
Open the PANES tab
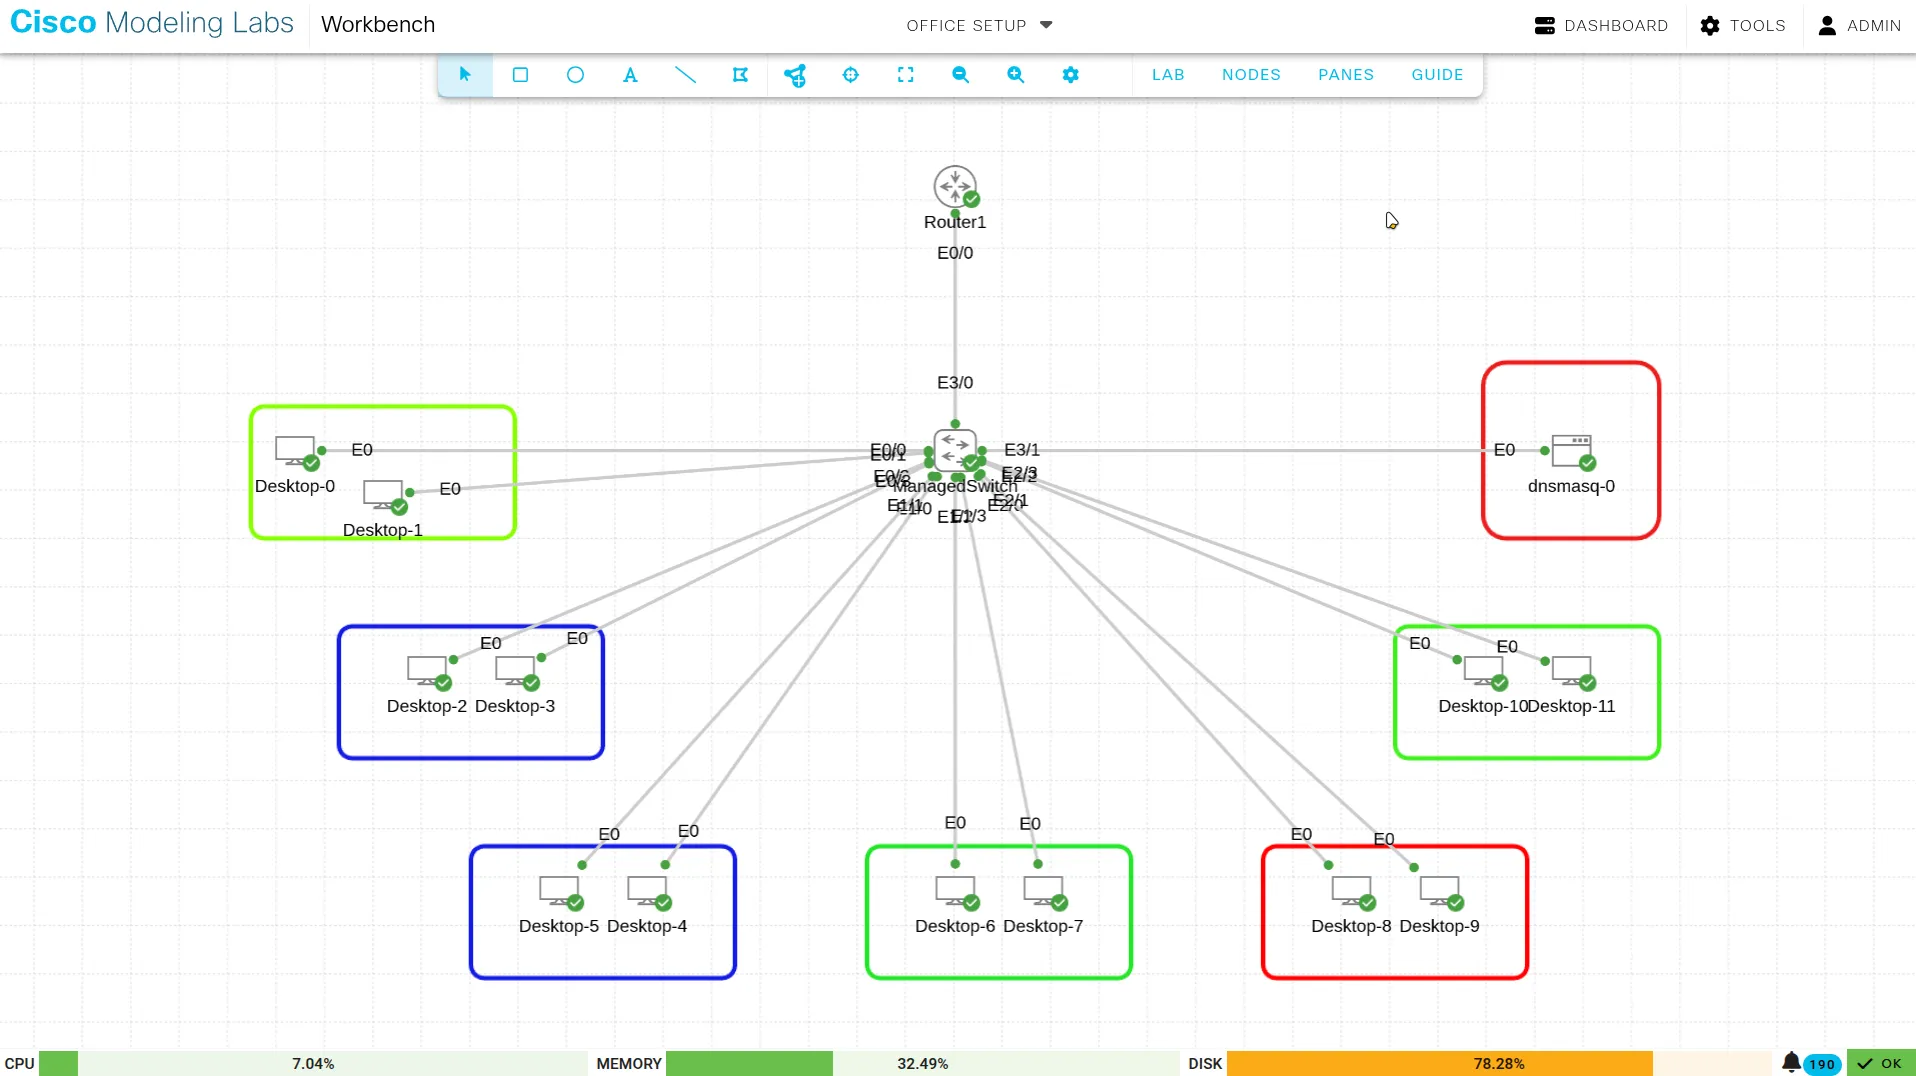(x=1345, y=75)
